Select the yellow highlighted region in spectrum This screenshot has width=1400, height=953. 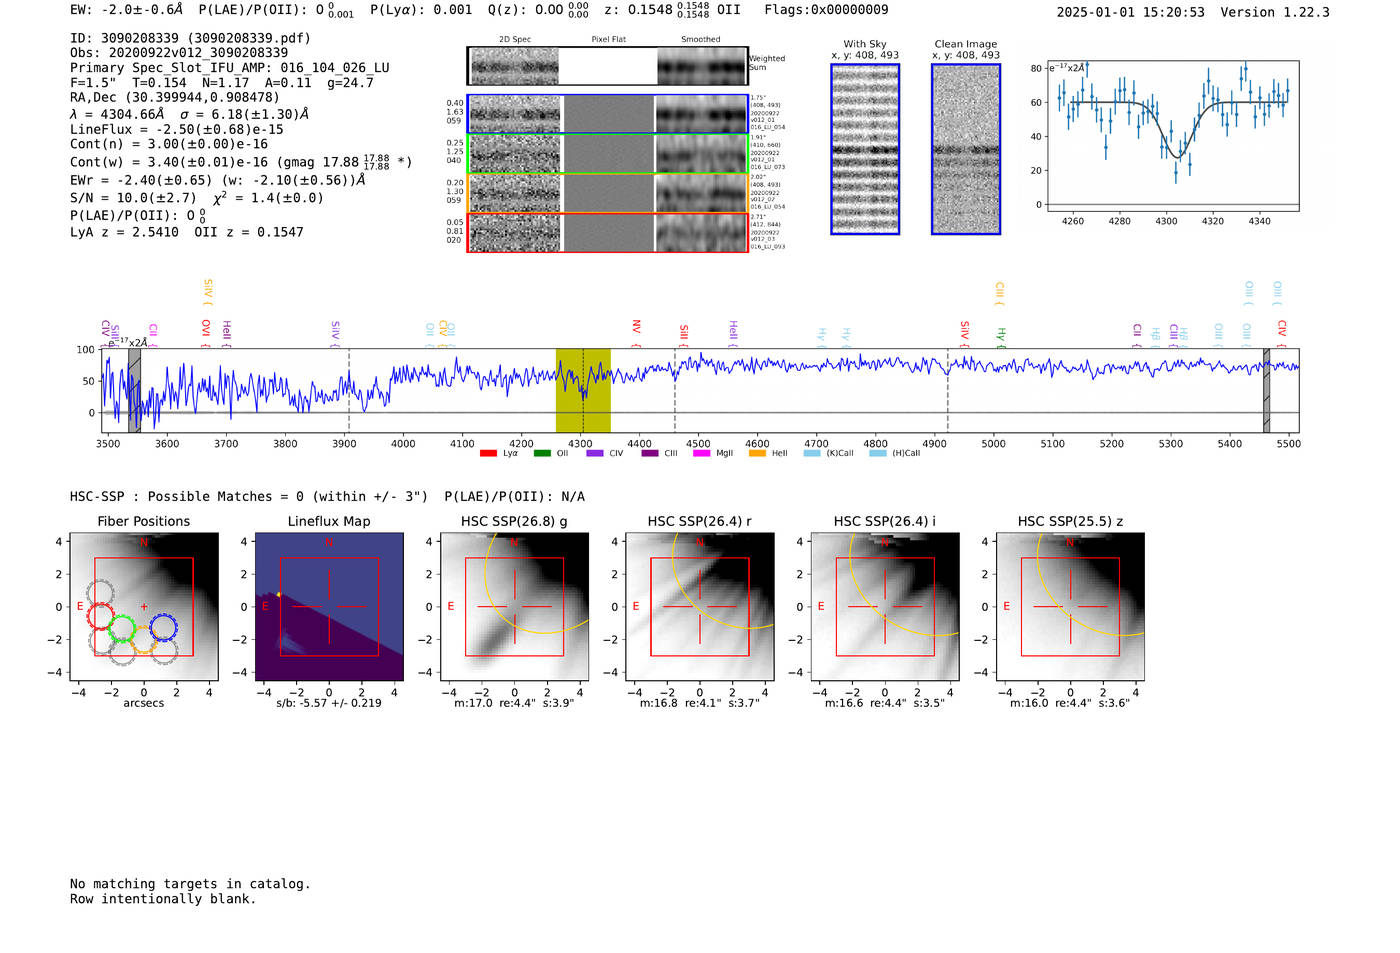pos(583,391)
